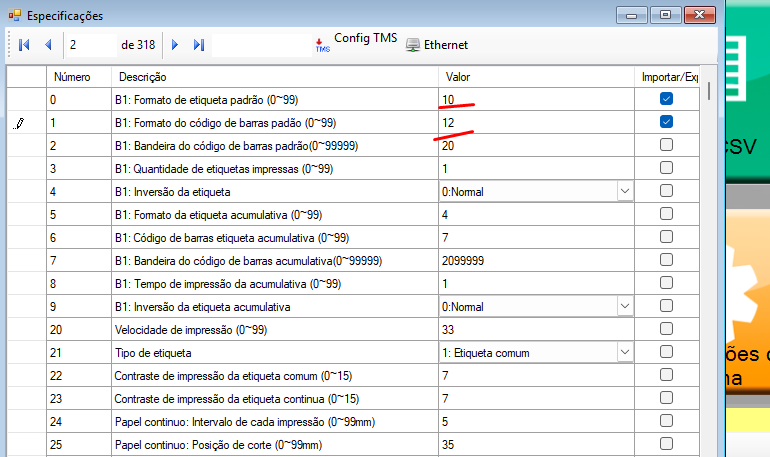770x457 pixels.
Task: Enable import checkbox for Velocidade de impressão
Action: coord(666,329)
